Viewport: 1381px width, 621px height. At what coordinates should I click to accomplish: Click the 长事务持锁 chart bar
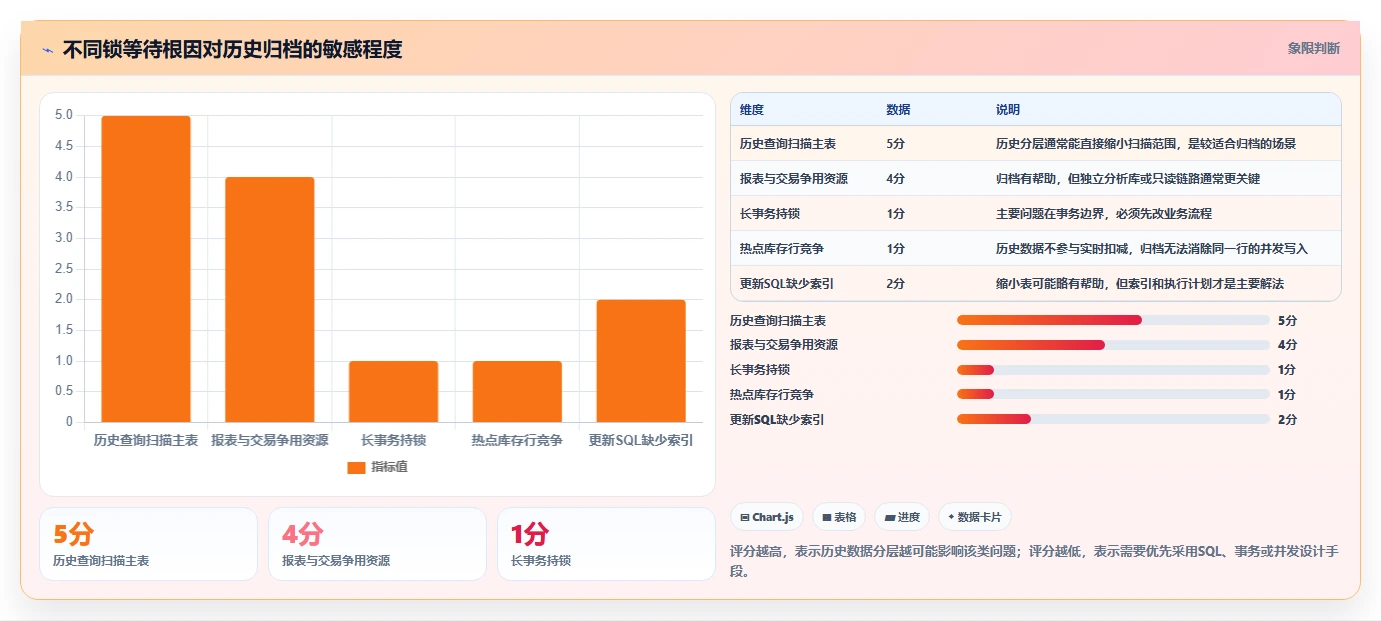pyautogui.click(x=393, y=391)
